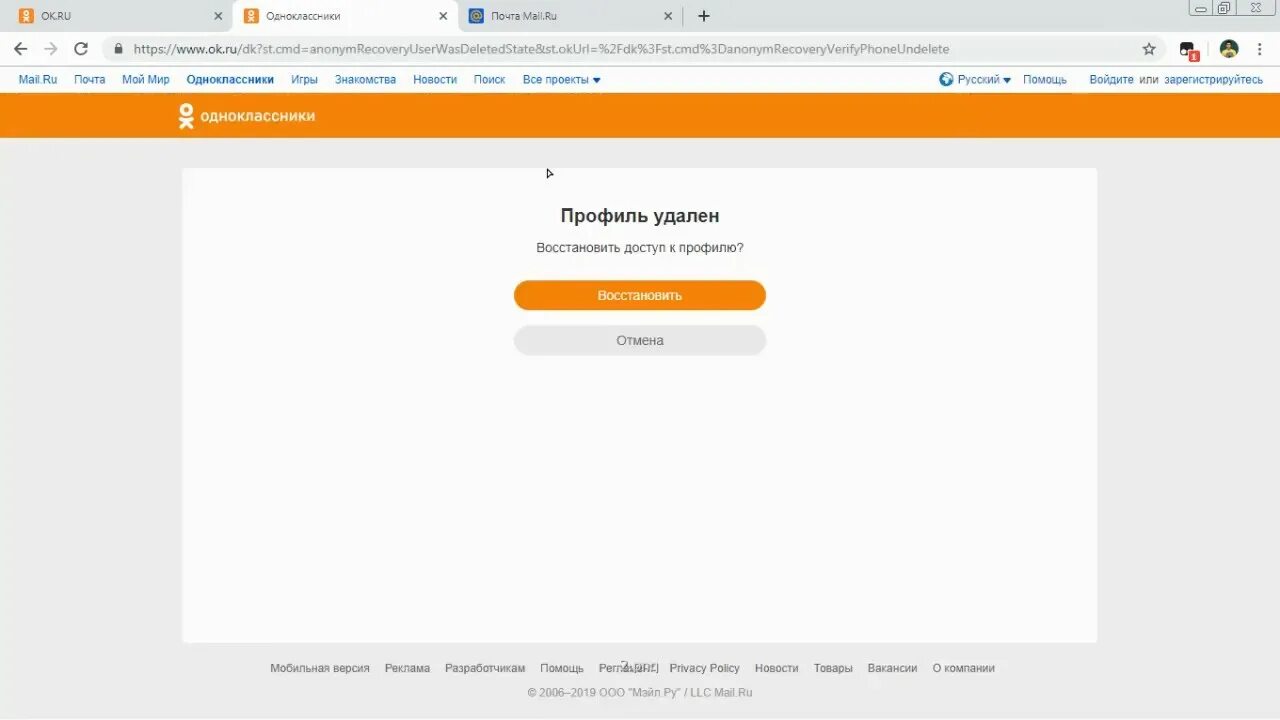Open Товары footer link
The height and width of the screenshot is (720, 1280).
coord(833,668)
